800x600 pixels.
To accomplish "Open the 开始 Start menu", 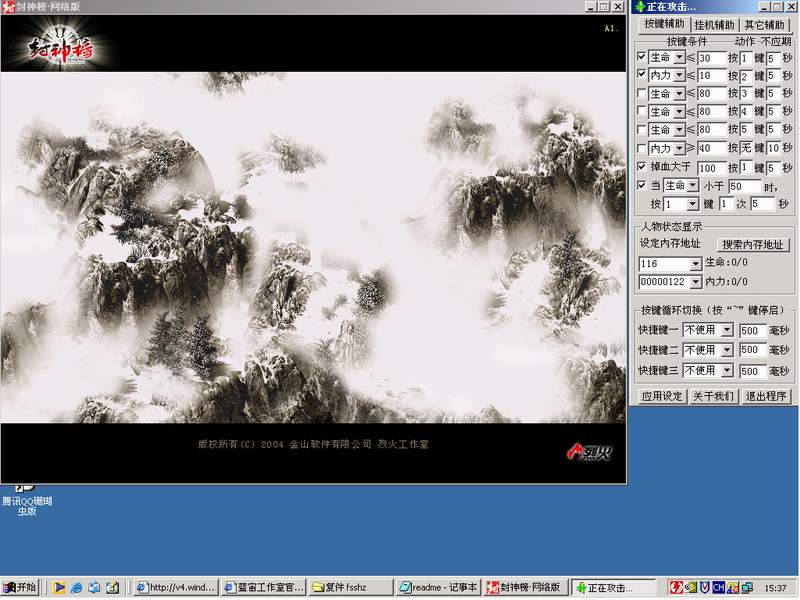I will click(x=19, y=588).
